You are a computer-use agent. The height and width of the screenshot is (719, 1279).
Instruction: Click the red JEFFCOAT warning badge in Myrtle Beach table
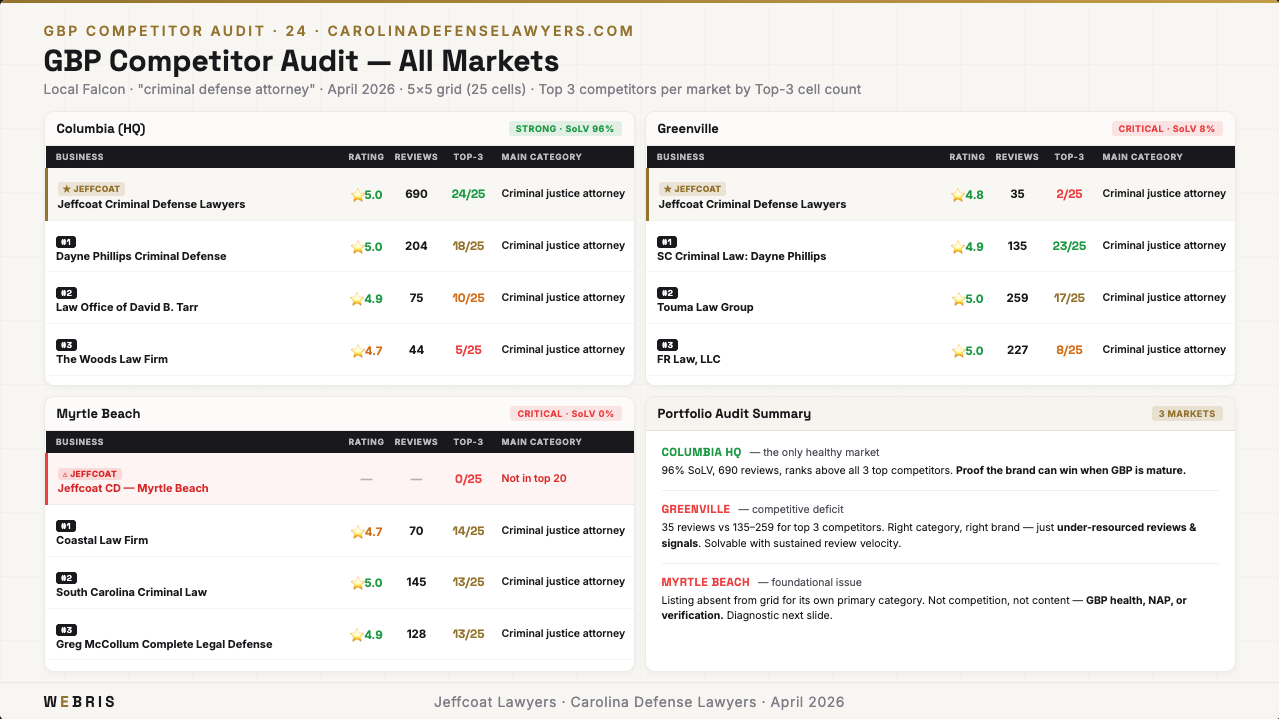click(90, 474)
